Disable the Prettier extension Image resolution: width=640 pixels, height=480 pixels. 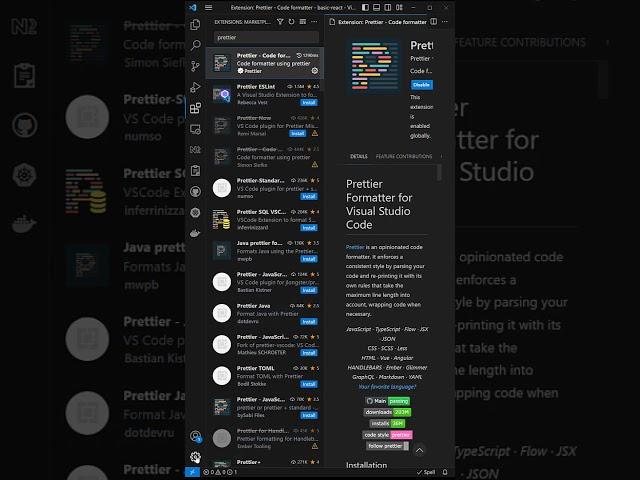pyautogui.click(x=421, y=85)
